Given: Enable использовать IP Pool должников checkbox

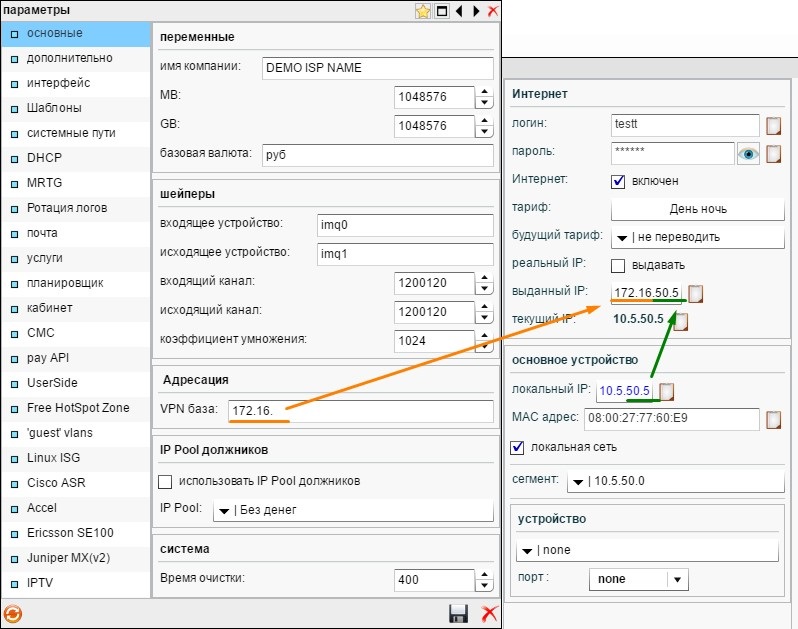Looking at the screenshot, I should (167, 481).
